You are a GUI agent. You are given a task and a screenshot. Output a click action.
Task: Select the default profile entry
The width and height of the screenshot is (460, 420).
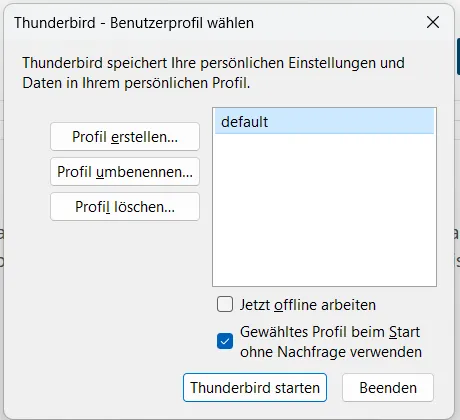pyautogui.click(x=324, y=122)
